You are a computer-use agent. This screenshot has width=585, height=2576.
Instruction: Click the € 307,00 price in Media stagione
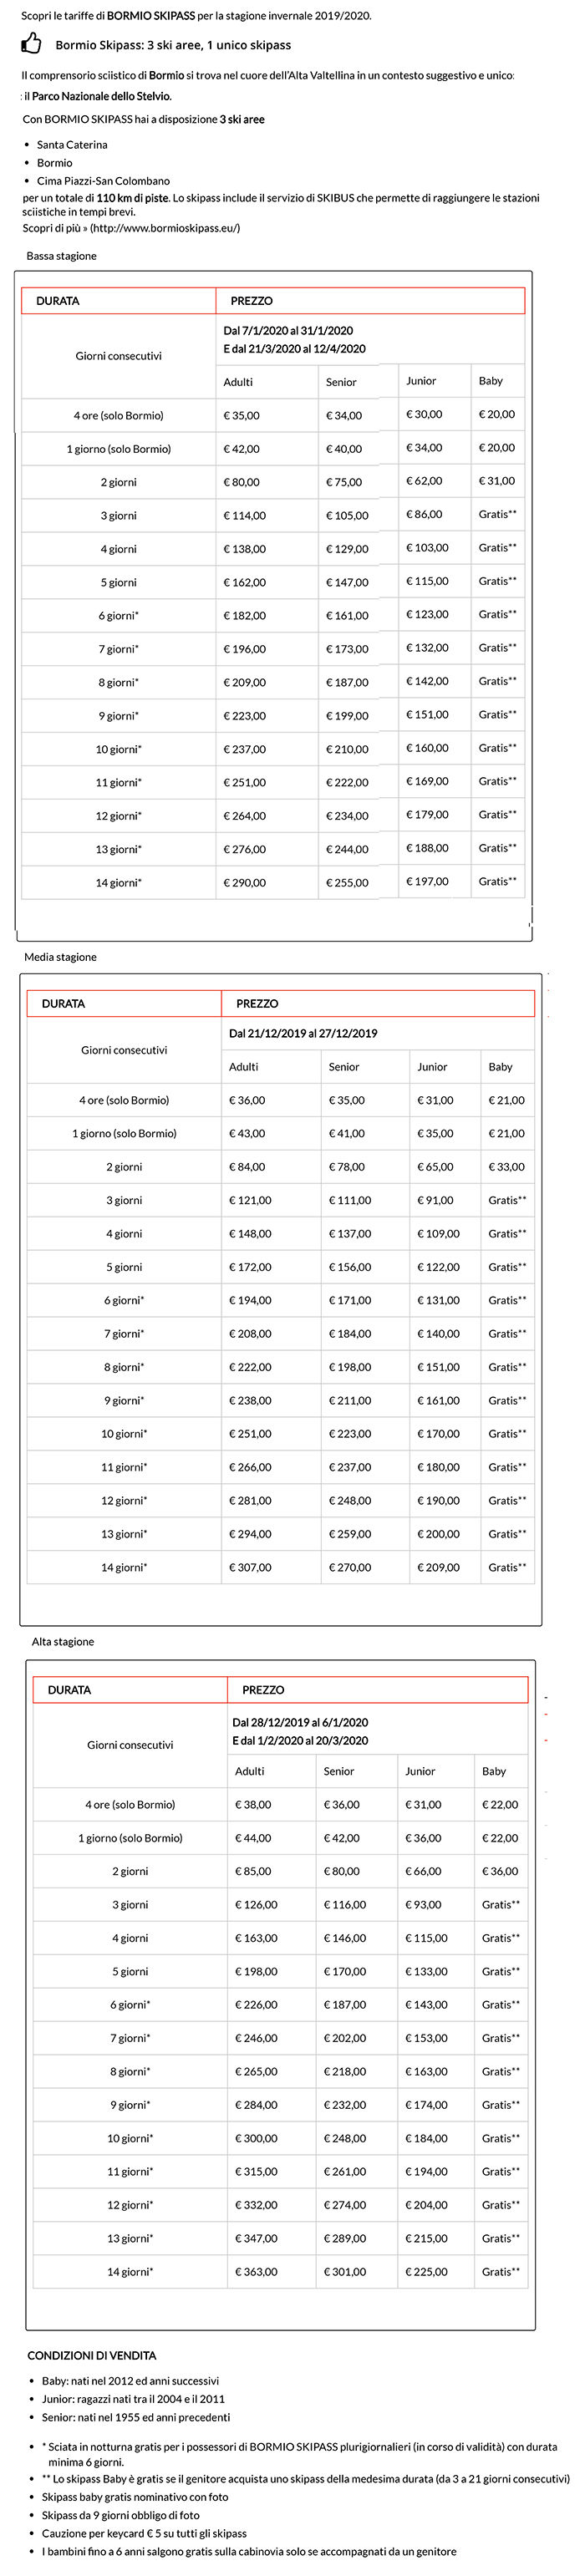point(250,1567)
